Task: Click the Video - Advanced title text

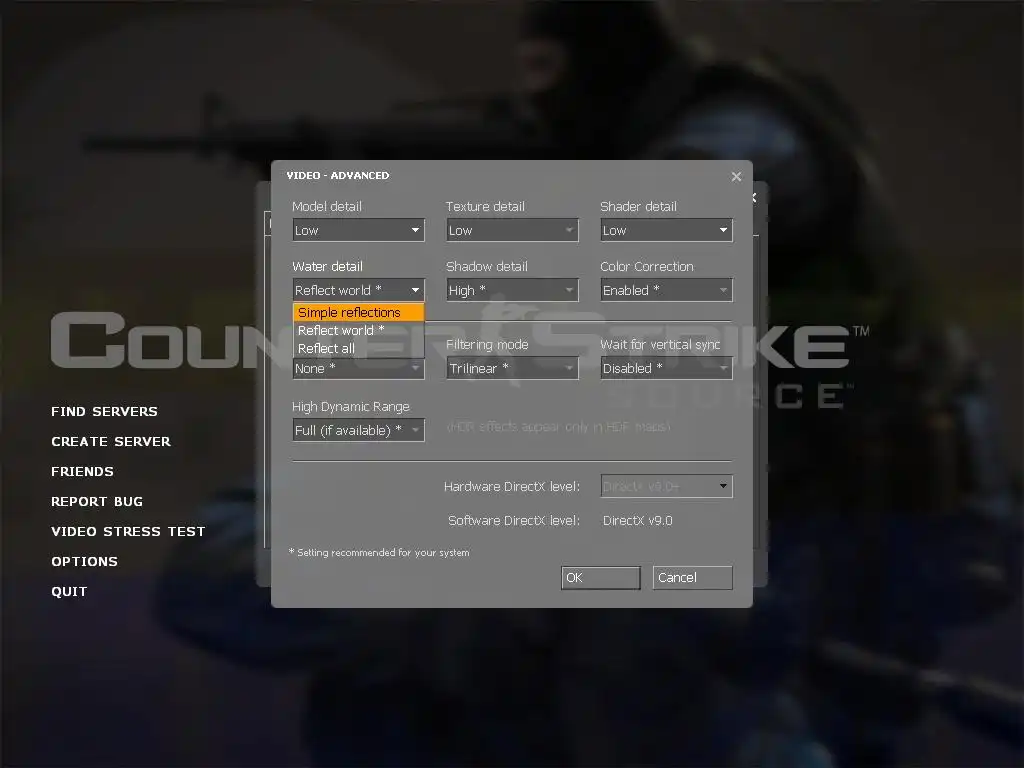Action: [338, 175]
